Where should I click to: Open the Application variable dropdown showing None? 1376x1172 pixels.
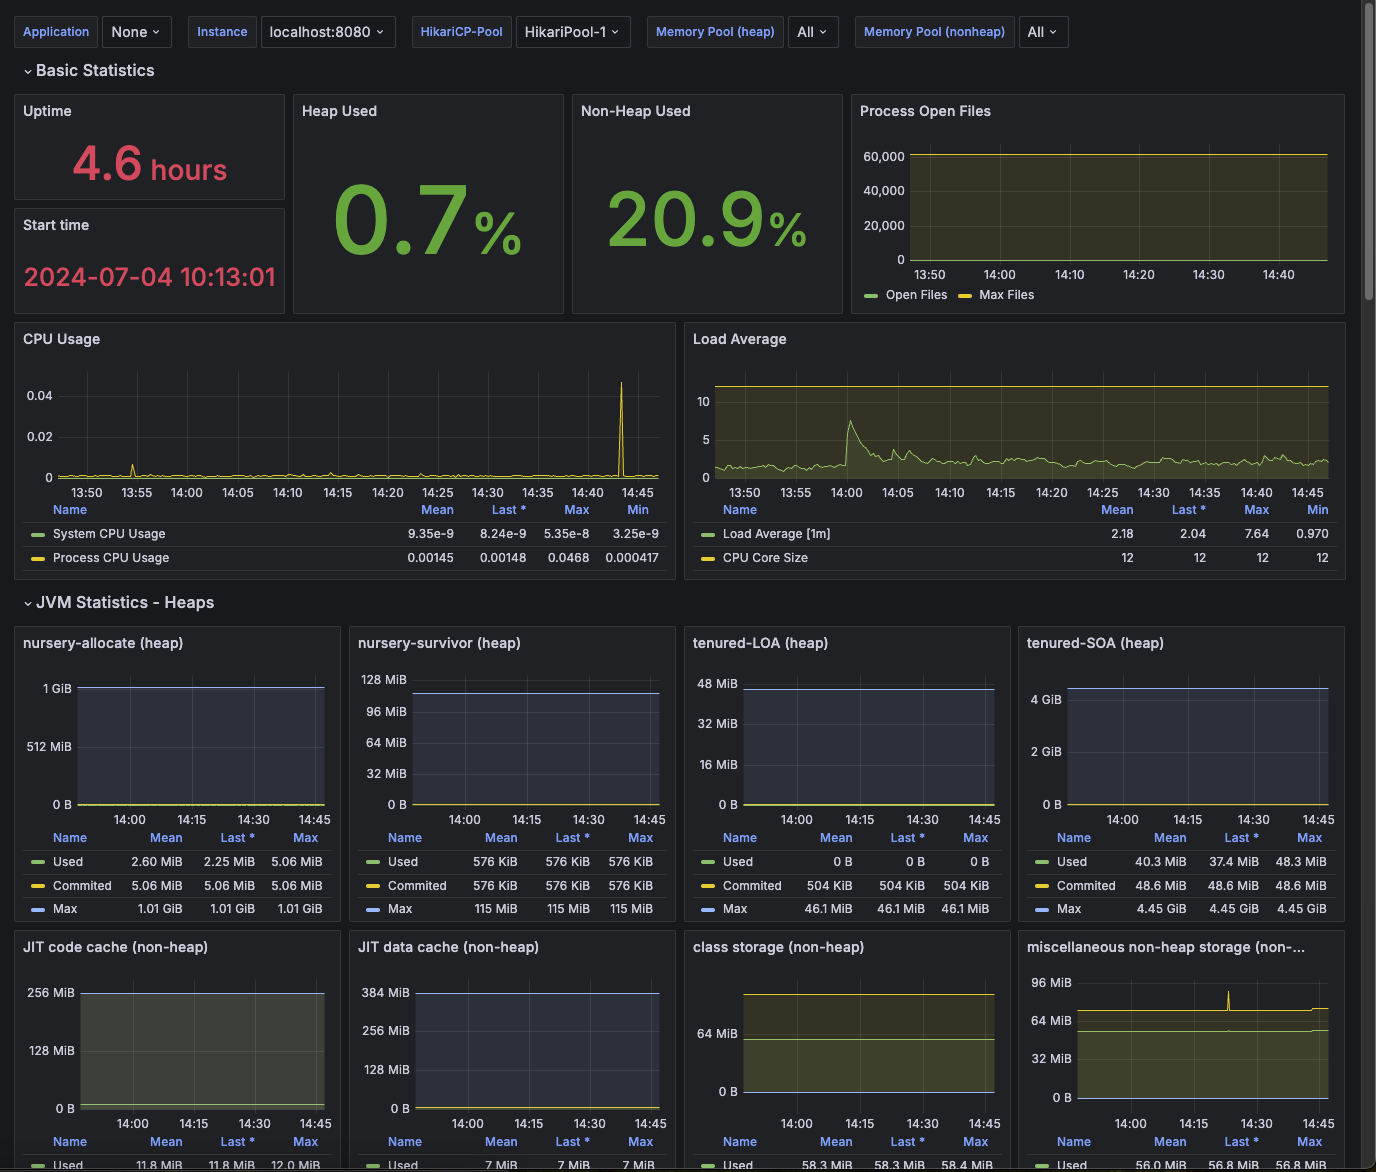[135, 32]
